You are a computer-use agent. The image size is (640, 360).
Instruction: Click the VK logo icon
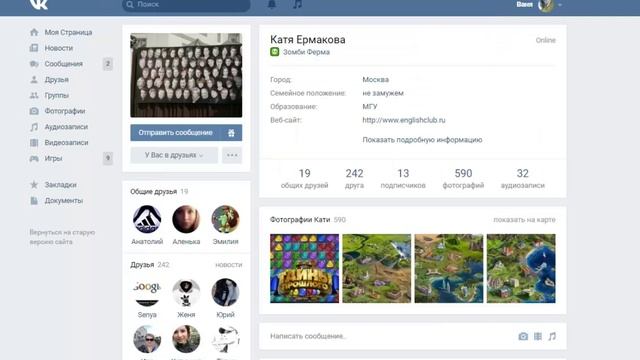[x=39, y=4]
